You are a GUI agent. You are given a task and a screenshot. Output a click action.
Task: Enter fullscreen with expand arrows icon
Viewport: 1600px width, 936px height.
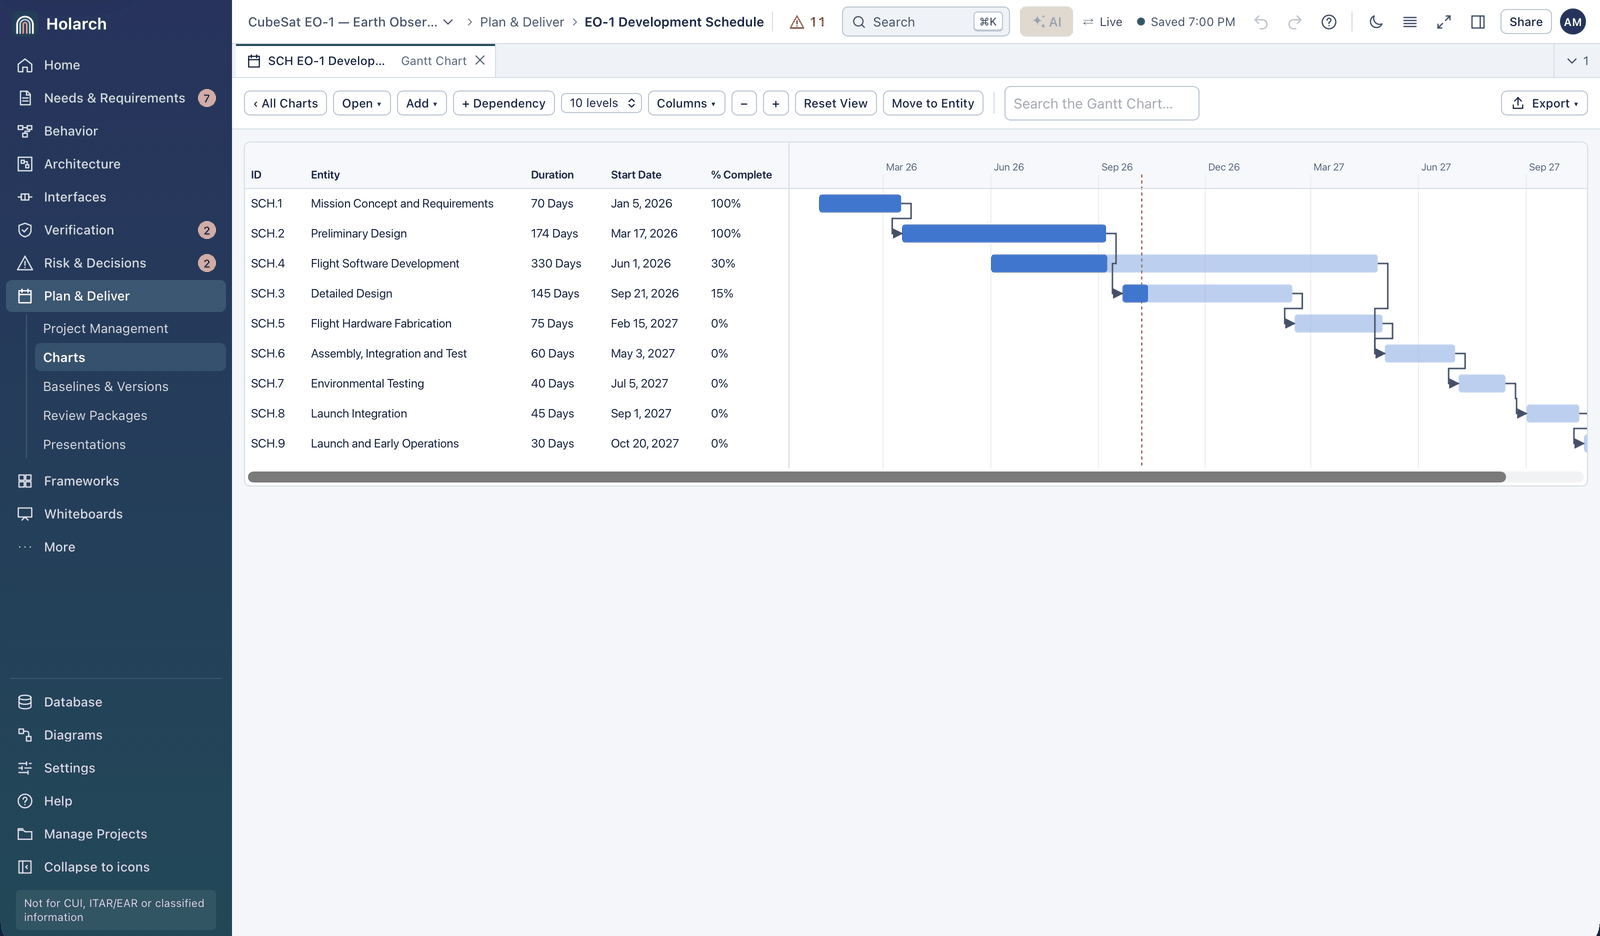pos(1444,22)
